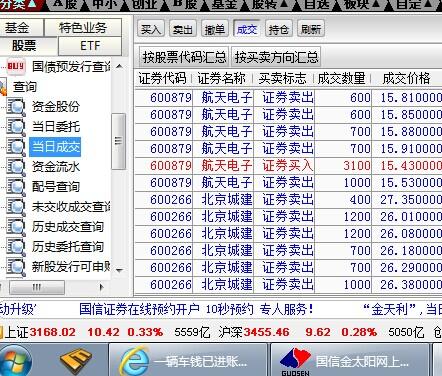Viewport: 442px width, 376px height.
Task: Select 北京城建 row priced 26.010000
Action: pos(289,216)
